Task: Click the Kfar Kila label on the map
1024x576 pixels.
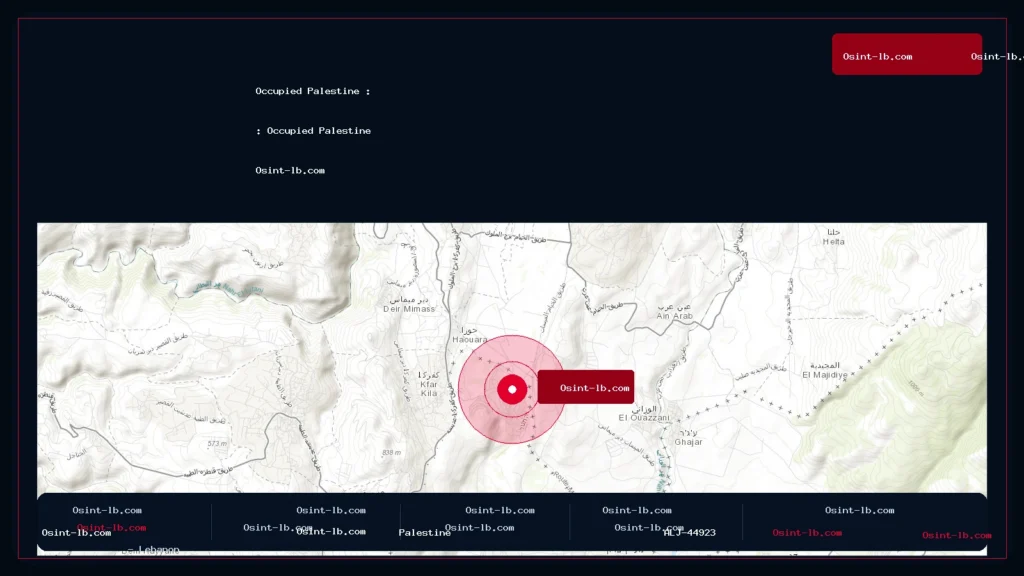Action: (429, 384)
